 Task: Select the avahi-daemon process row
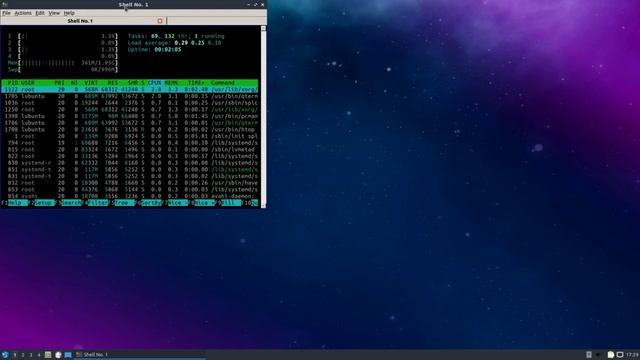pos(130,196)
